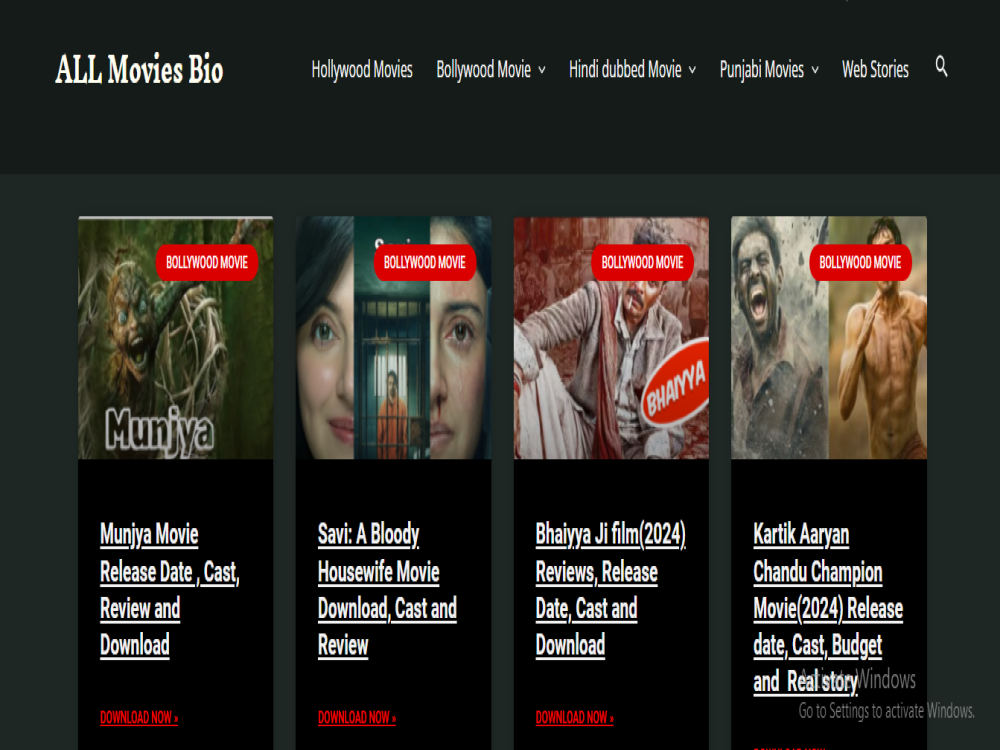Click Download Now under Bhaiyya Ji film

tap(575, 717)
